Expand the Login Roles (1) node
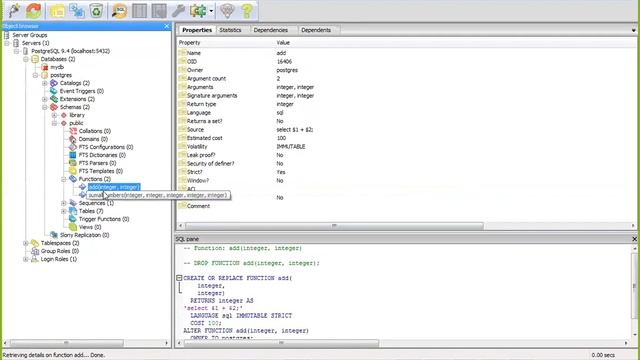 (26, 259)
